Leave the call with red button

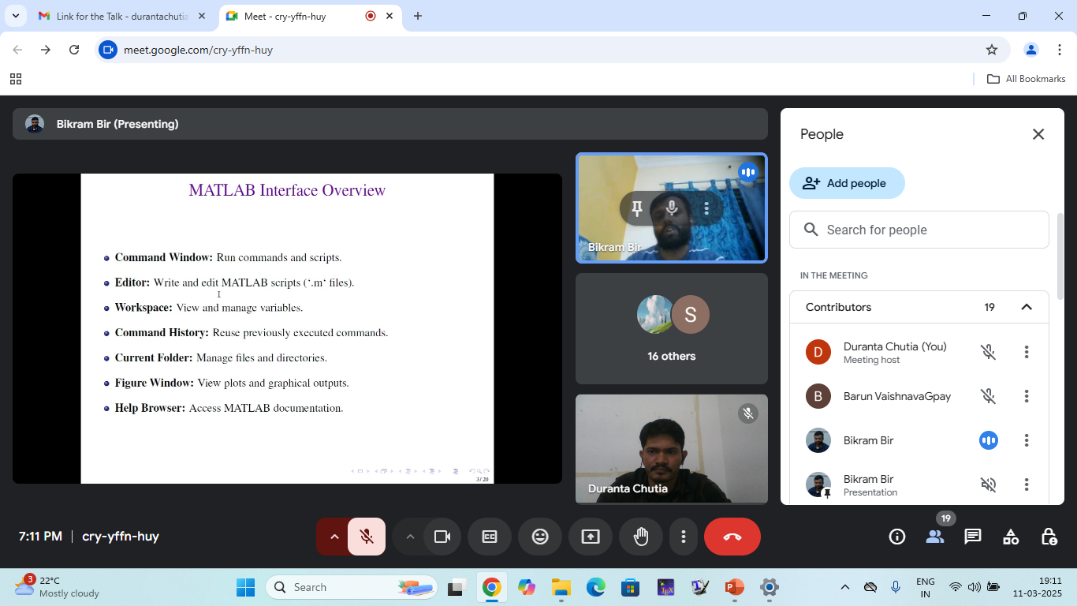[732, 537]
